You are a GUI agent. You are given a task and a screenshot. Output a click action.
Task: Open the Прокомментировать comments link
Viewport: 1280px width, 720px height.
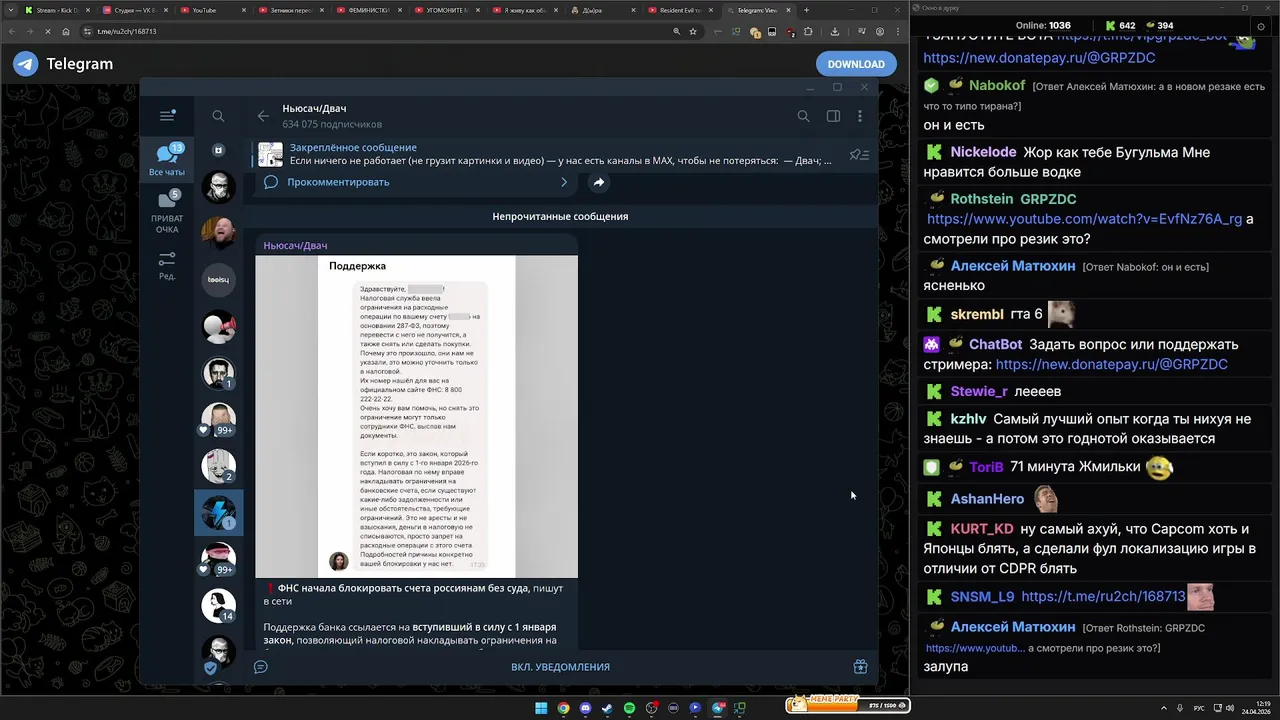(x=338, y=182)
